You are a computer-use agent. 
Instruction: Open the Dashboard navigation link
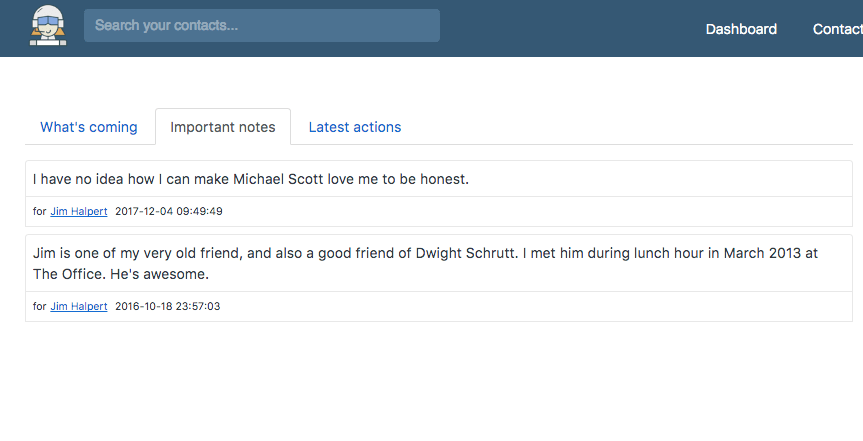(741, 29)
